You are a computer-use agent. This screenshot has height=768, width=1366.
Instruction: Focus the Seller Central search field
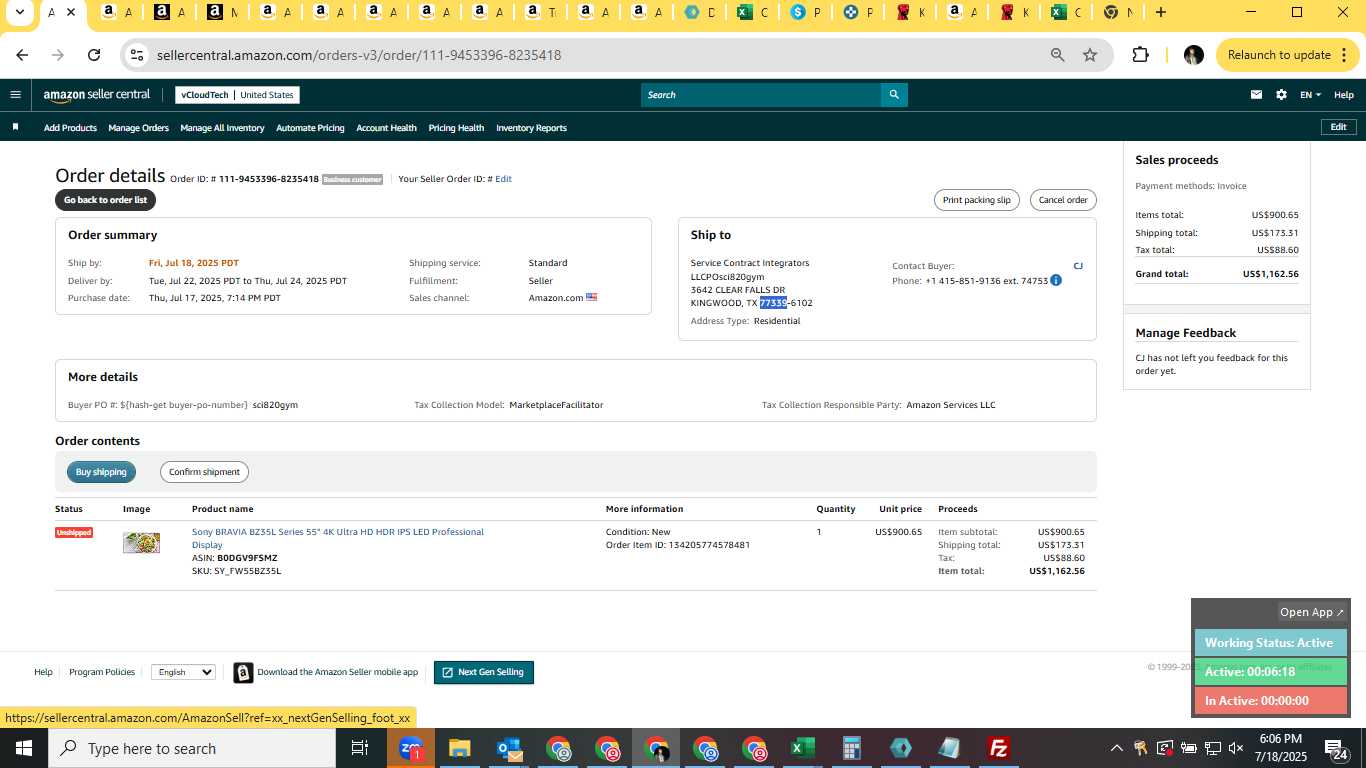pyautogui.click(x=760, y=95)
